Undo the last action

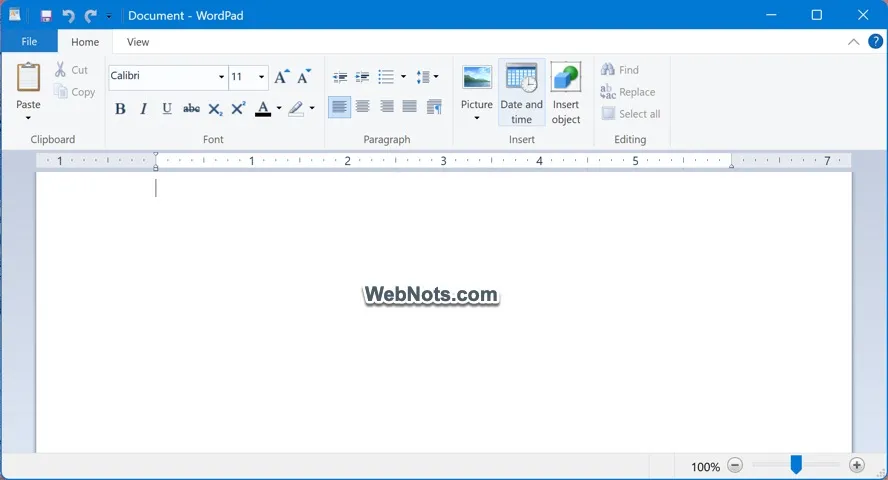(69, 16)
